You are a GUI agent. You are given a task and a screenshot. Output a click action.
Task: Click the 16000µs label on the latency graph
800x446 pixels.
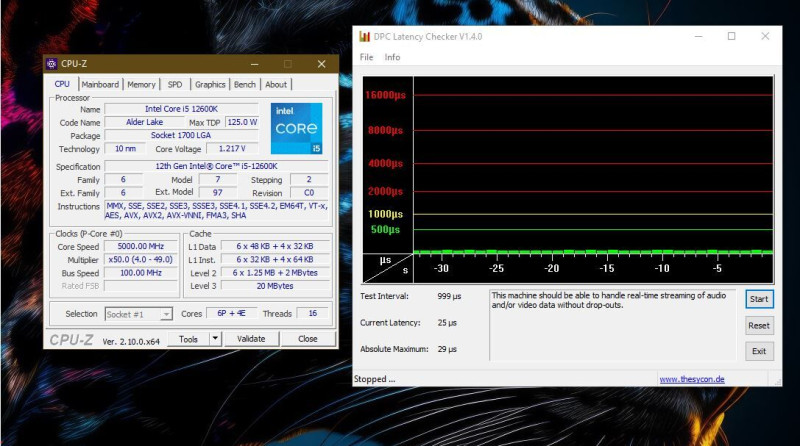click(x=385, y=95)
